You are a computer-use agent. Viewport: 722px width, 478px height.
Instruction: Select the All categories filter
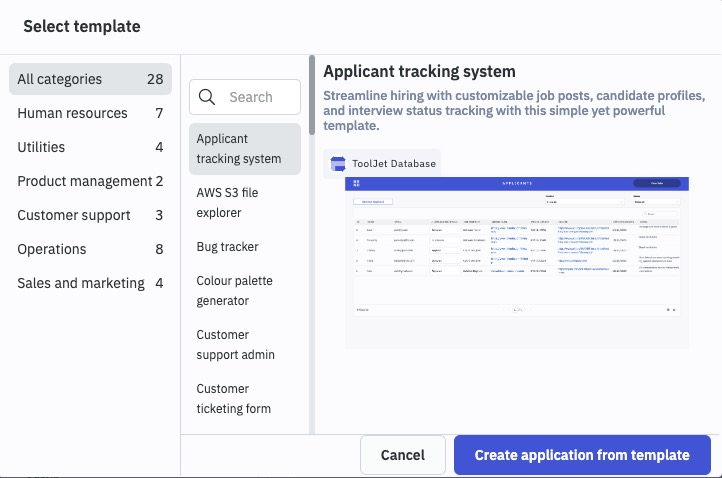click(90, 79)
